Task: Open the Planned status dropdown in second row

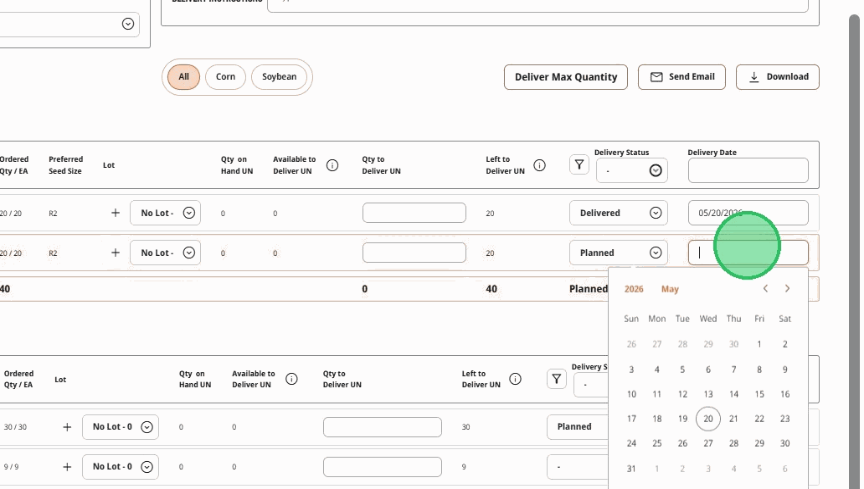Action: coord(618,252)
